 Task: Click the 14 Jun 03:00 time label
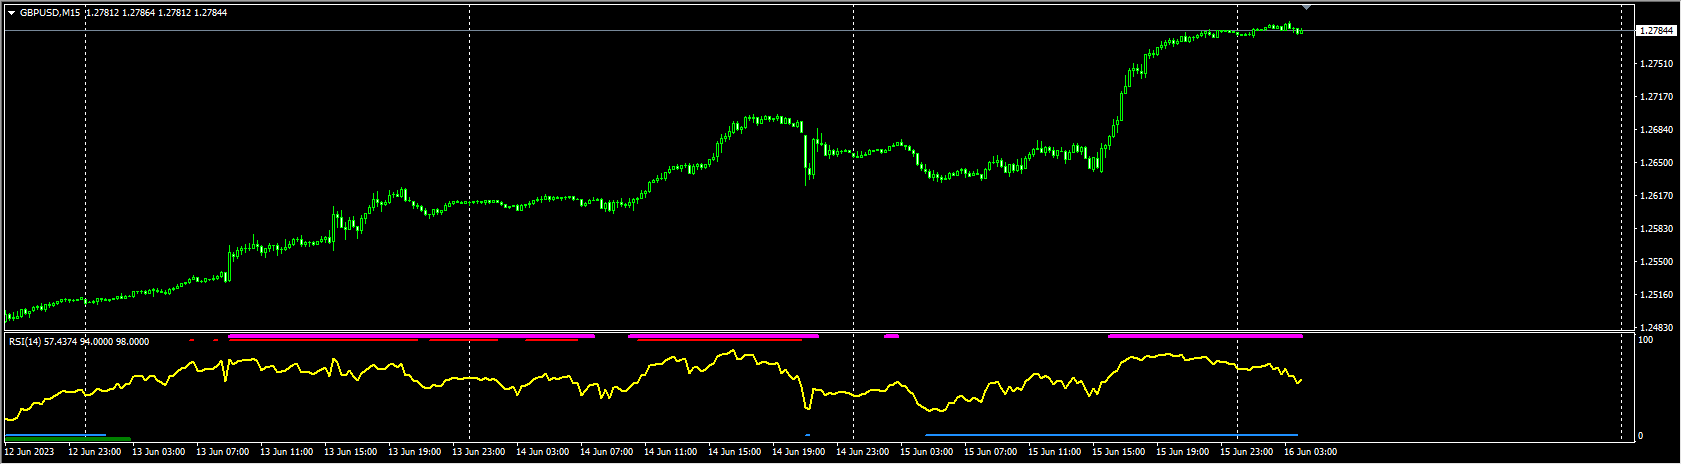(541, 453)
